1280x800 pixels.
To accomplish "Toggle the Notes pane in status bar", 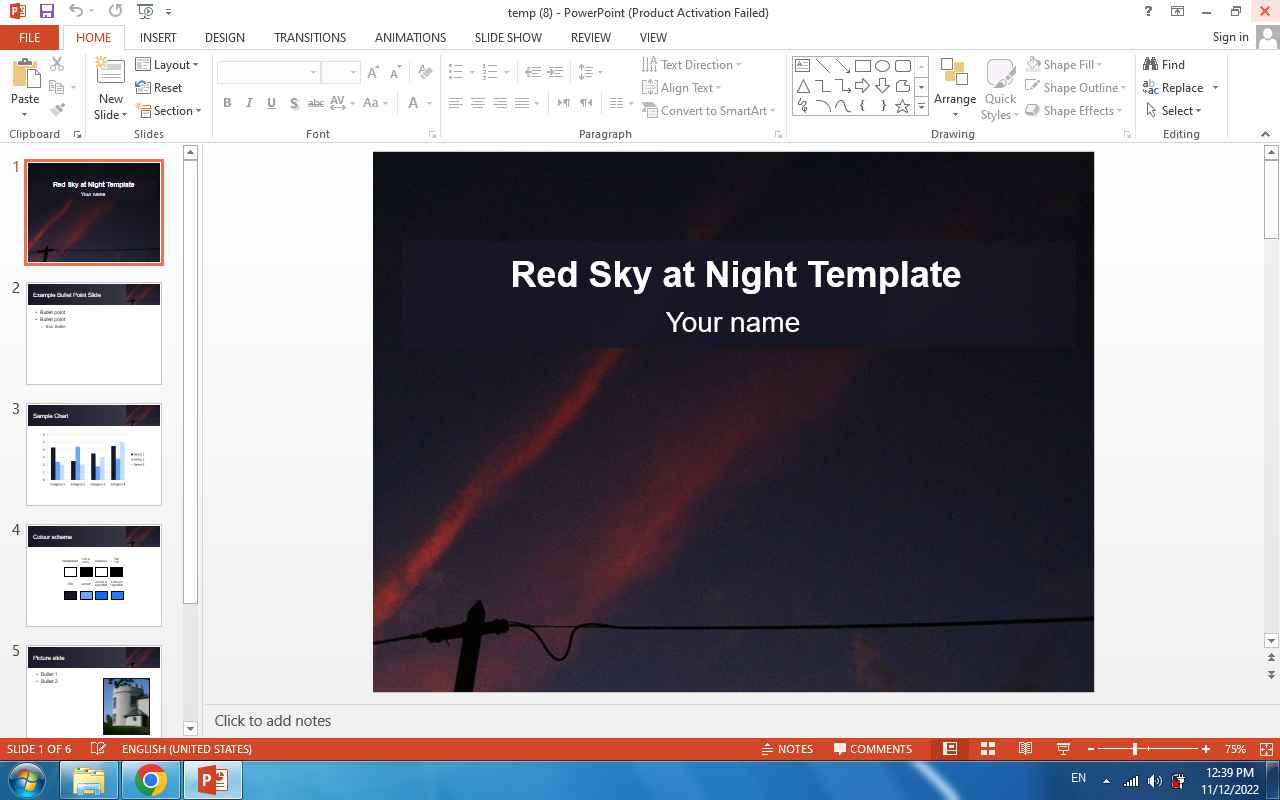I will pyautogui.click(x=787, y=749).
